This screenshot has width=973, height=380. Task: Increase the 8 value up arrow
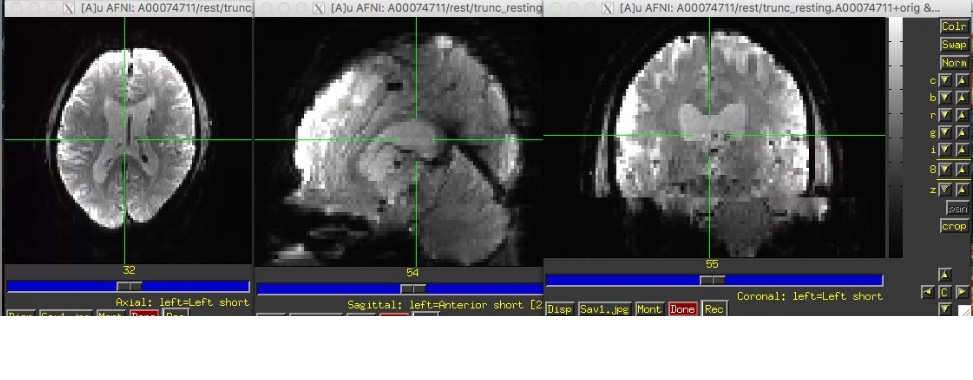point(961,169)
